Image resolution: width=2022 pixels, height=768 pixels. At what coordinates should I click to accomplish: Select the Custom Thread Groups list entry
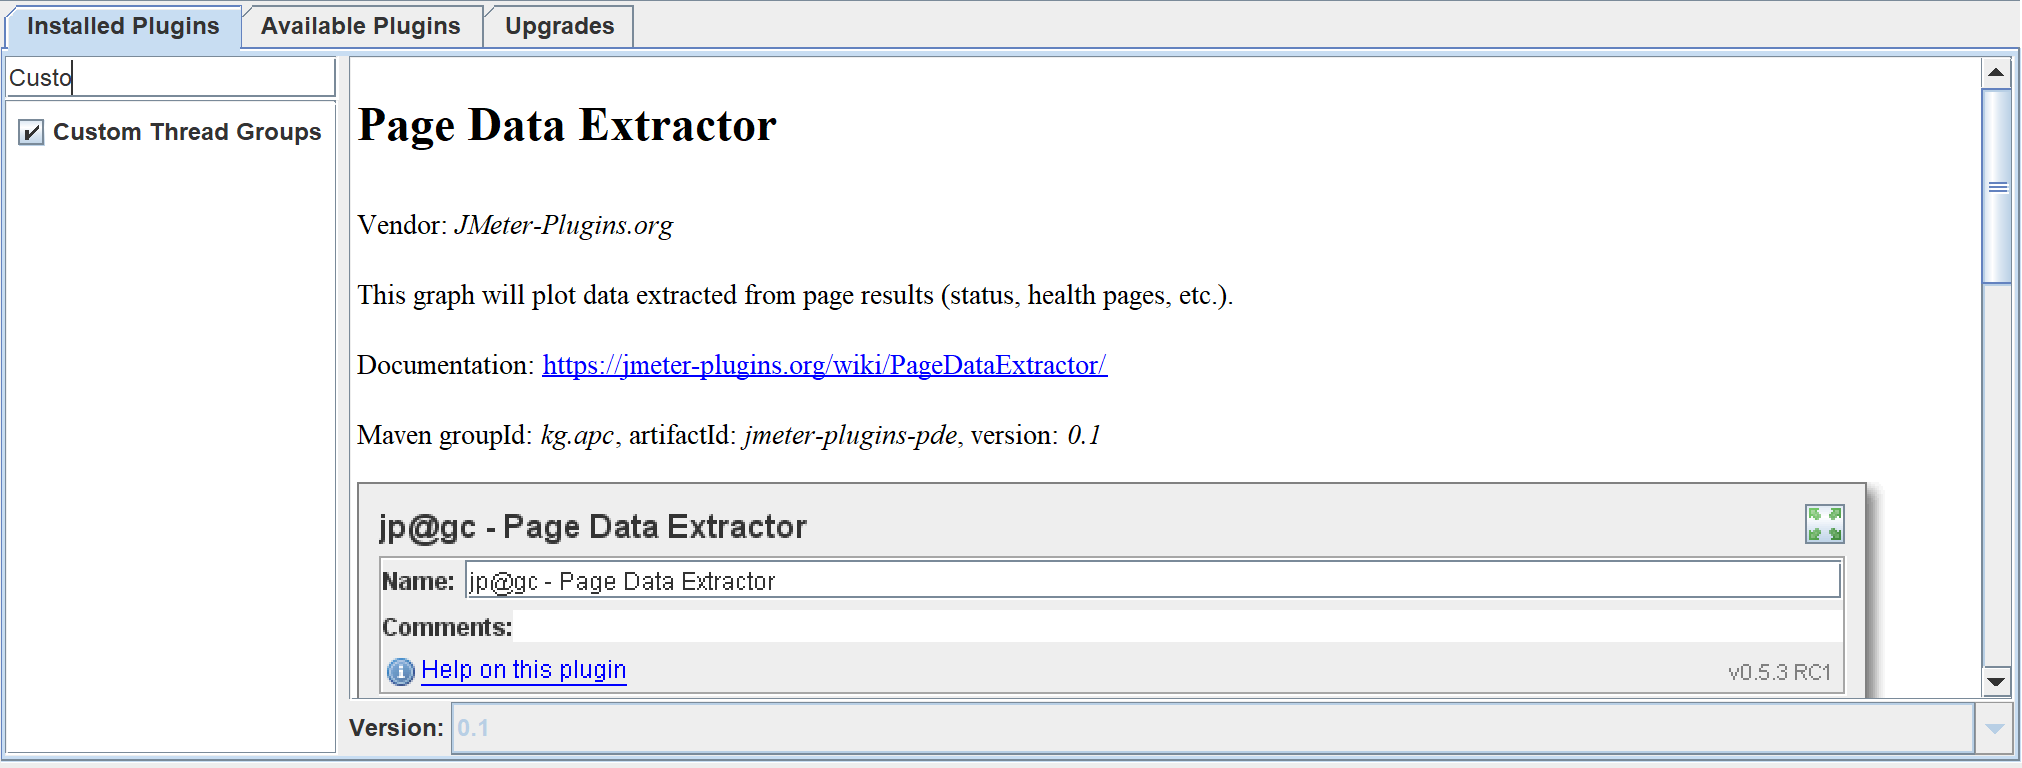[186, 132]
